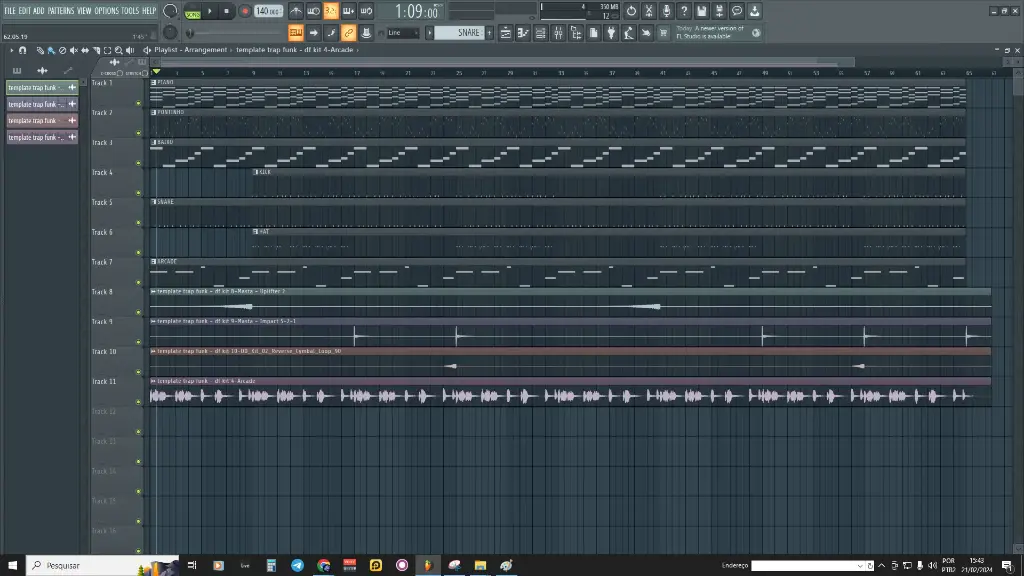
Task: Toggle the 3-2-1 countdown before recording
Action: click(x=331, y=11)
